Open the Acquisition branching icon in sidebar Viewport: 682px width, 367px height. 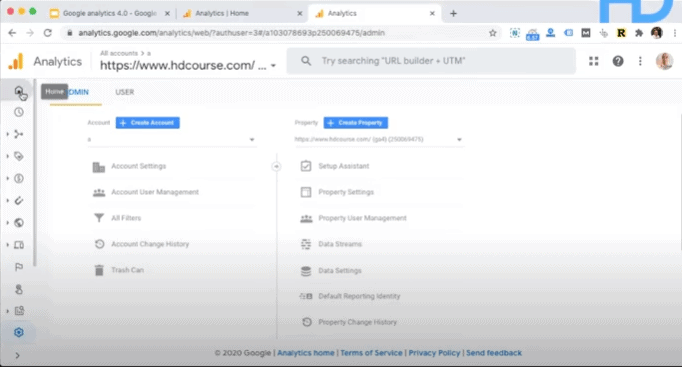pos(19,134)
